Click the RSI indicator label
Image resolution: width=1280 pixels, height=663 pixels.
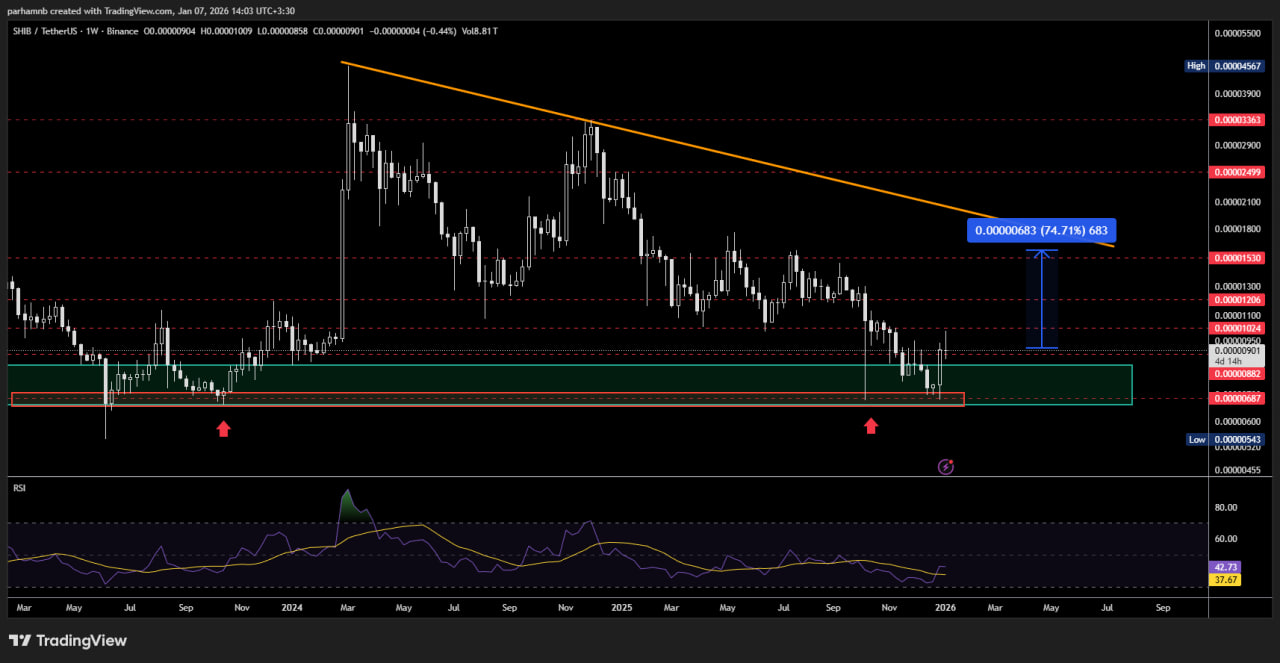pyautogui.click(x=19, y=488)
